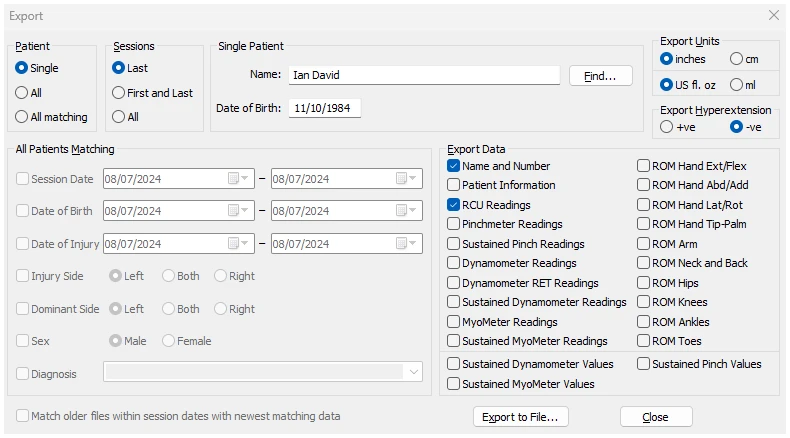Select ml volume unit
The image size is (790, 438).
click(736, 84)
